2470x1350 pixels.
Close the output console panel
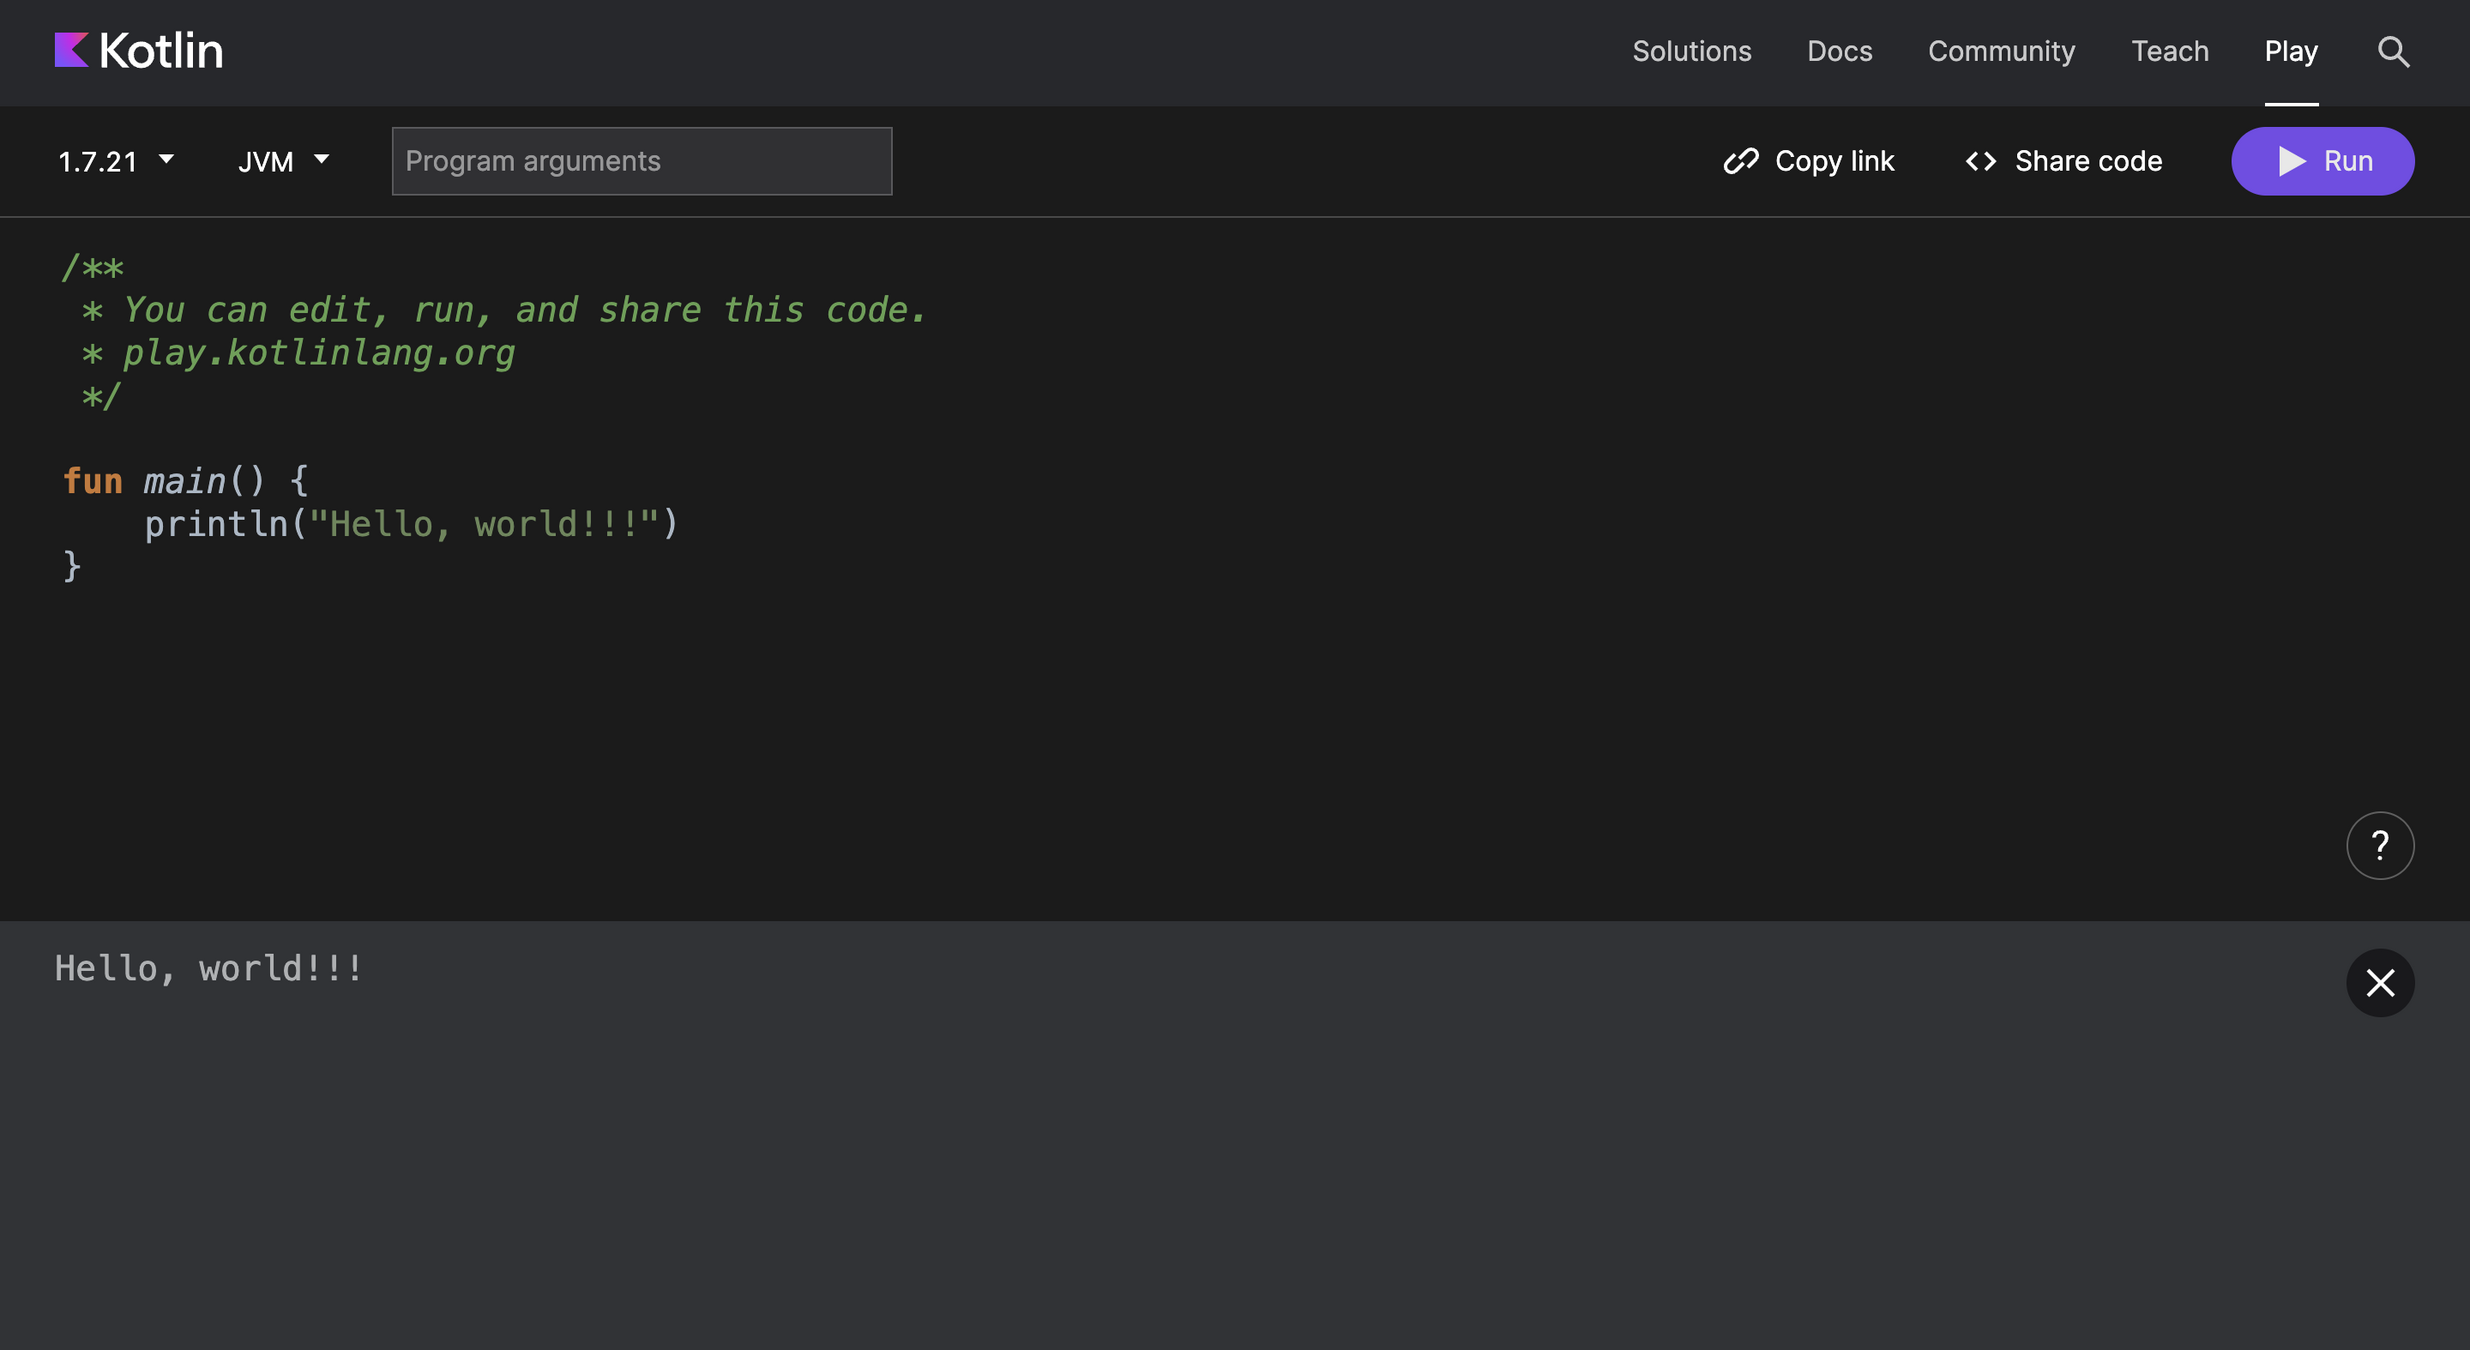[2379, 983]
